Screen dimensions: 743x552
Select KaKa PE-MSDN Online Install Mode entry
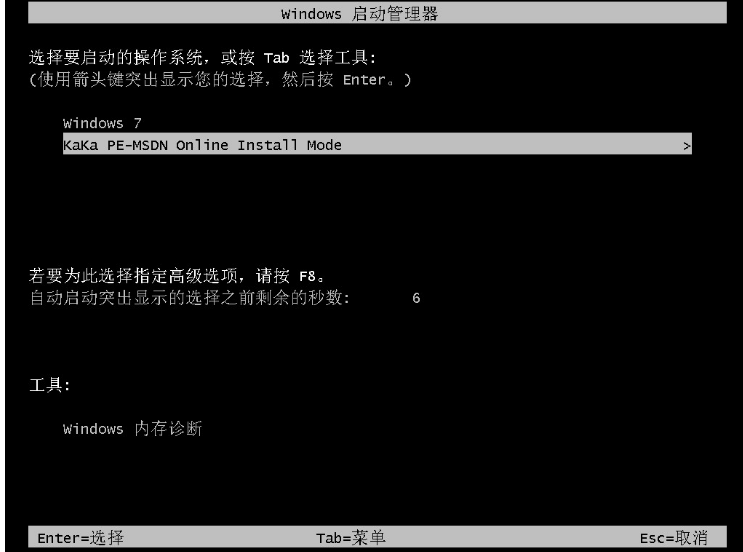click(377, 144)
